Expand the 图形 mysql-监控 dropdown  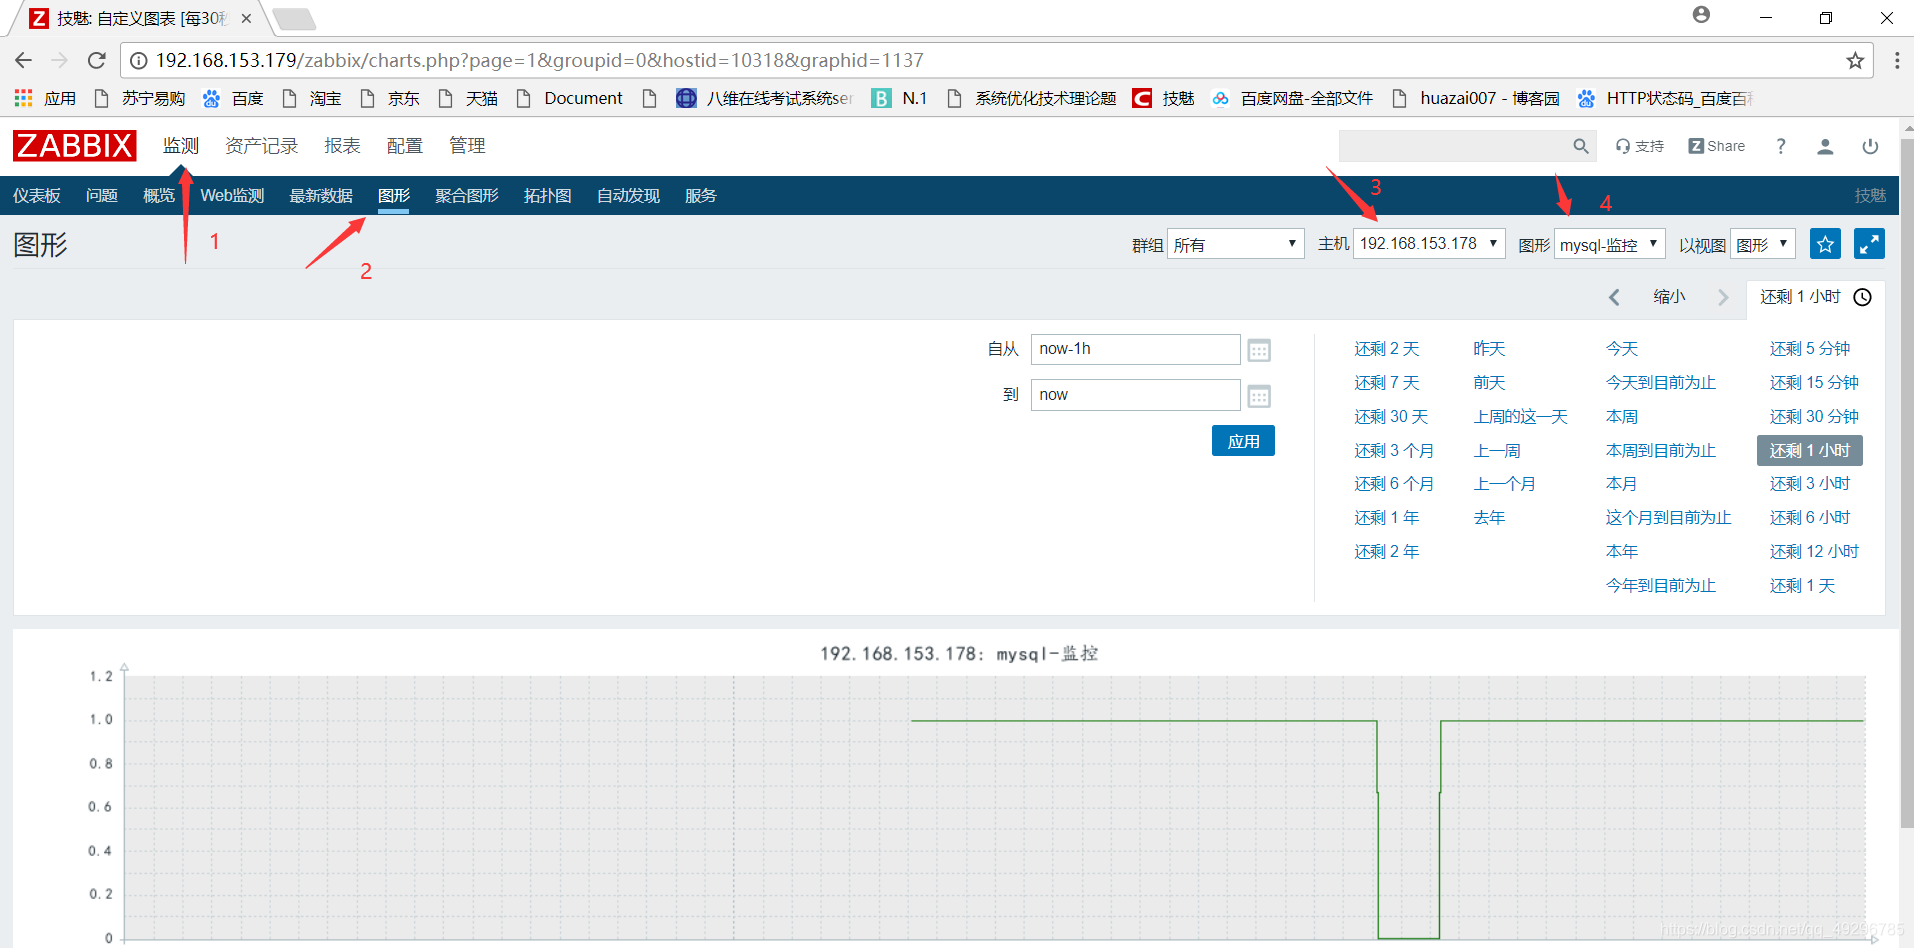pyautogui.click(x=1609, y=244)
